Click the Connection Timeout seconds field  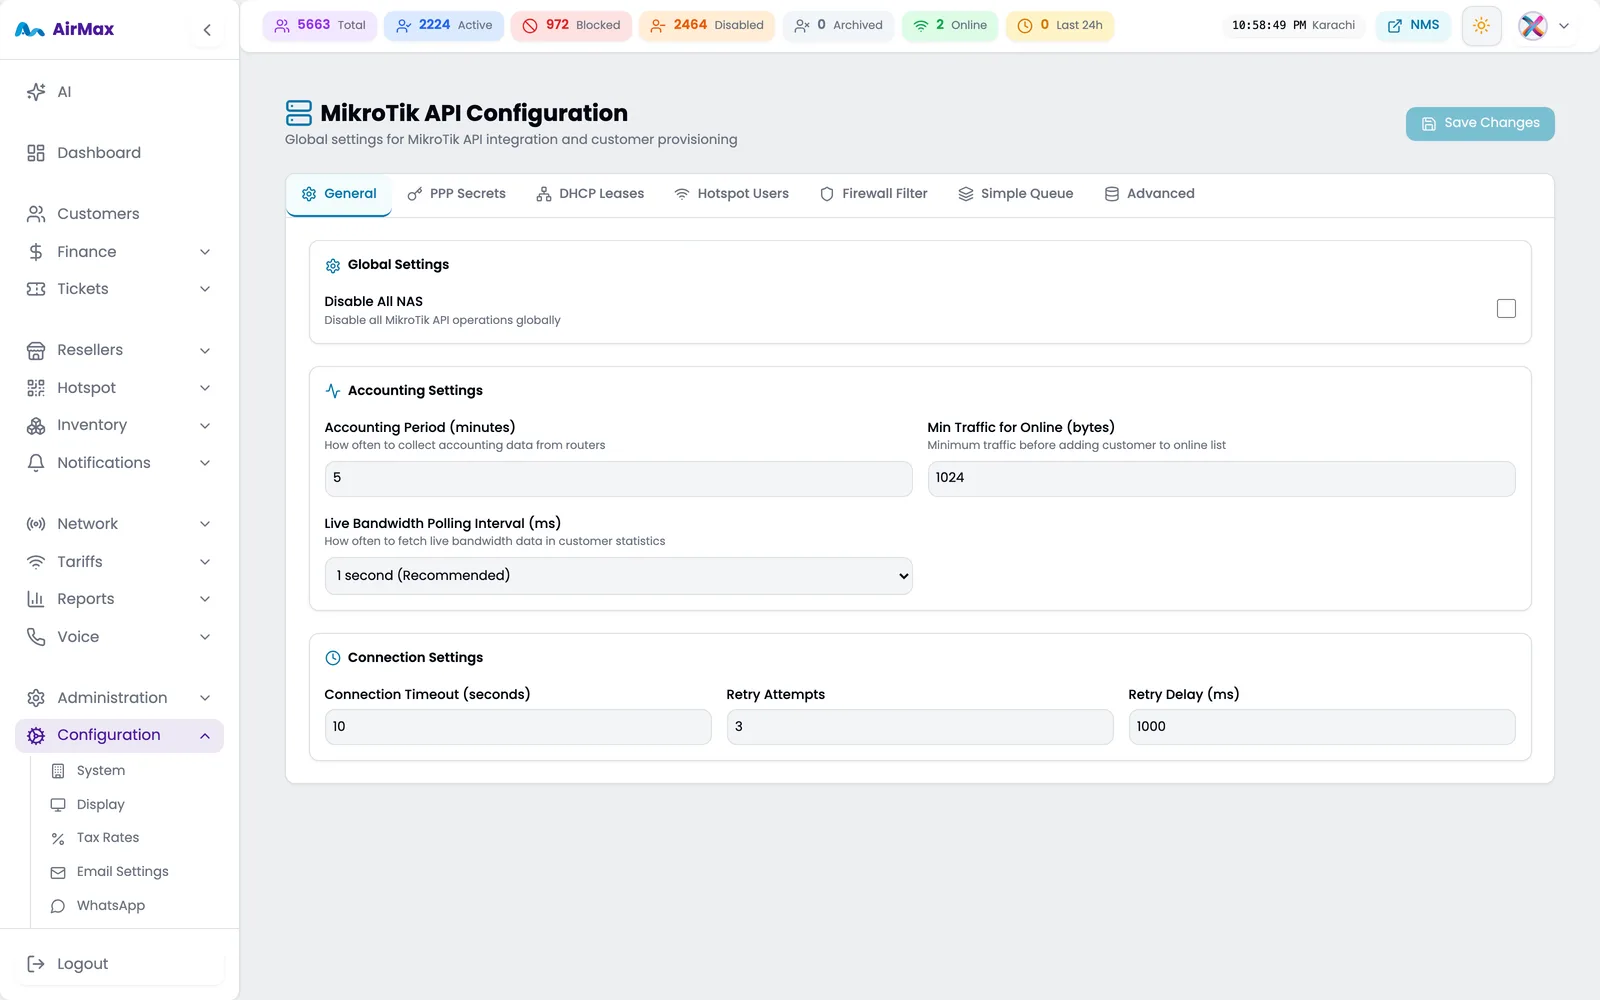click(518, 727)
